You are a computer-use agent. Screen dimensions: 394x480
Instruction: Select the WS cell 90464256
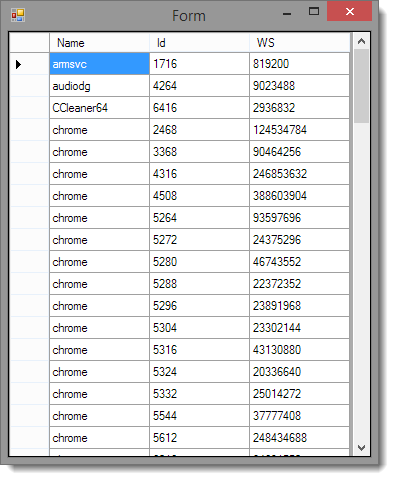(x=299, y=152)
